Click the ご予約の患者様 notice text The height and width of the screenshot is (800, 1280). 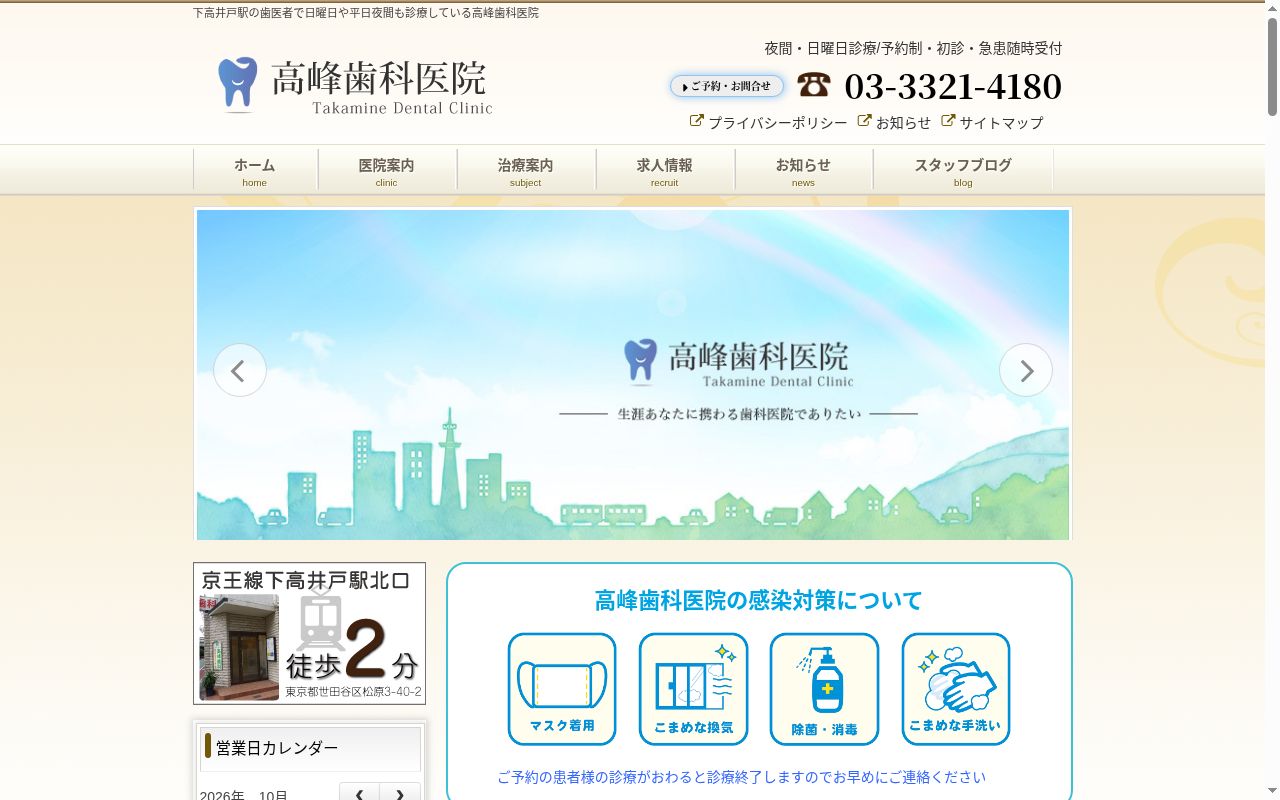pos(741,777)
